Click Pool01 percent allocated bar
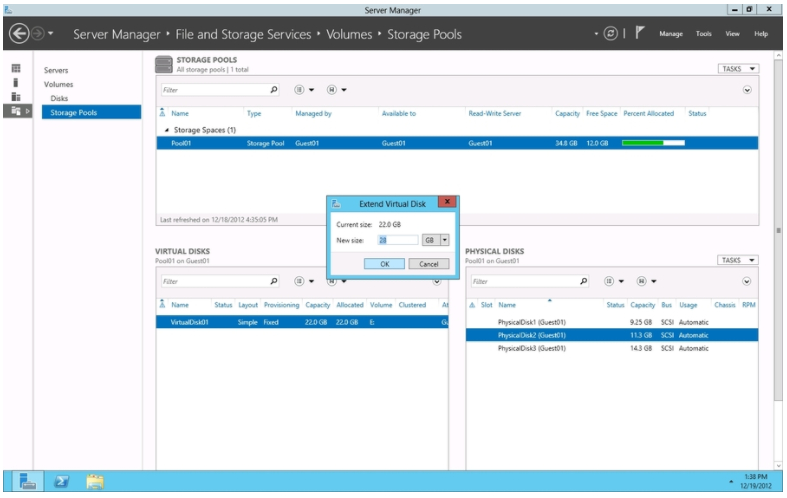Viewport: 787px width, 498px height. tap(653, 143)
